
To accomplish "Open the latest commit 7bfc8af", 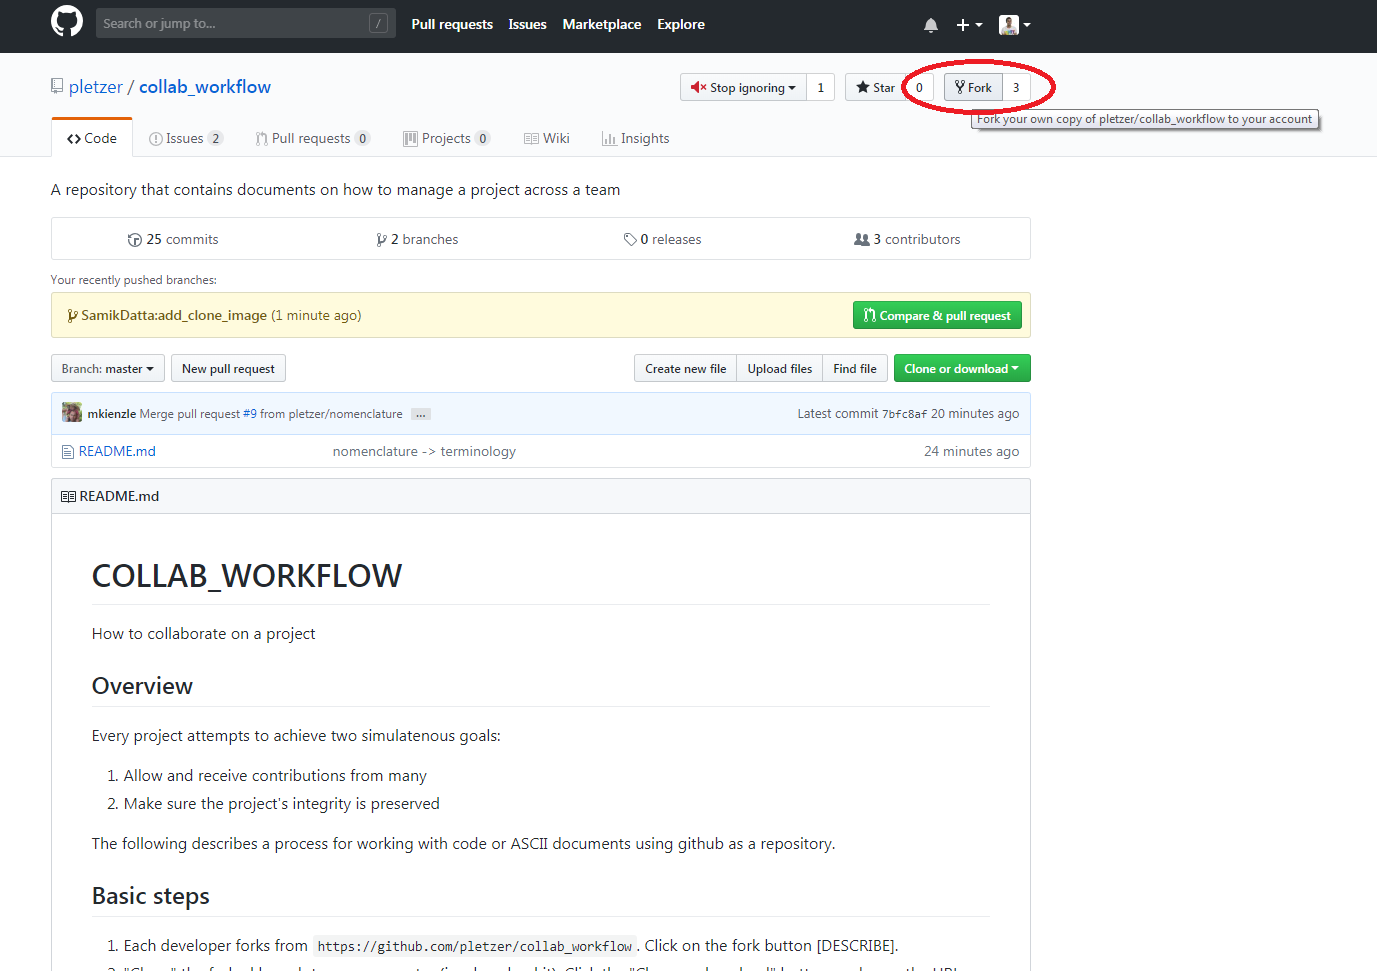I will 904,414.
